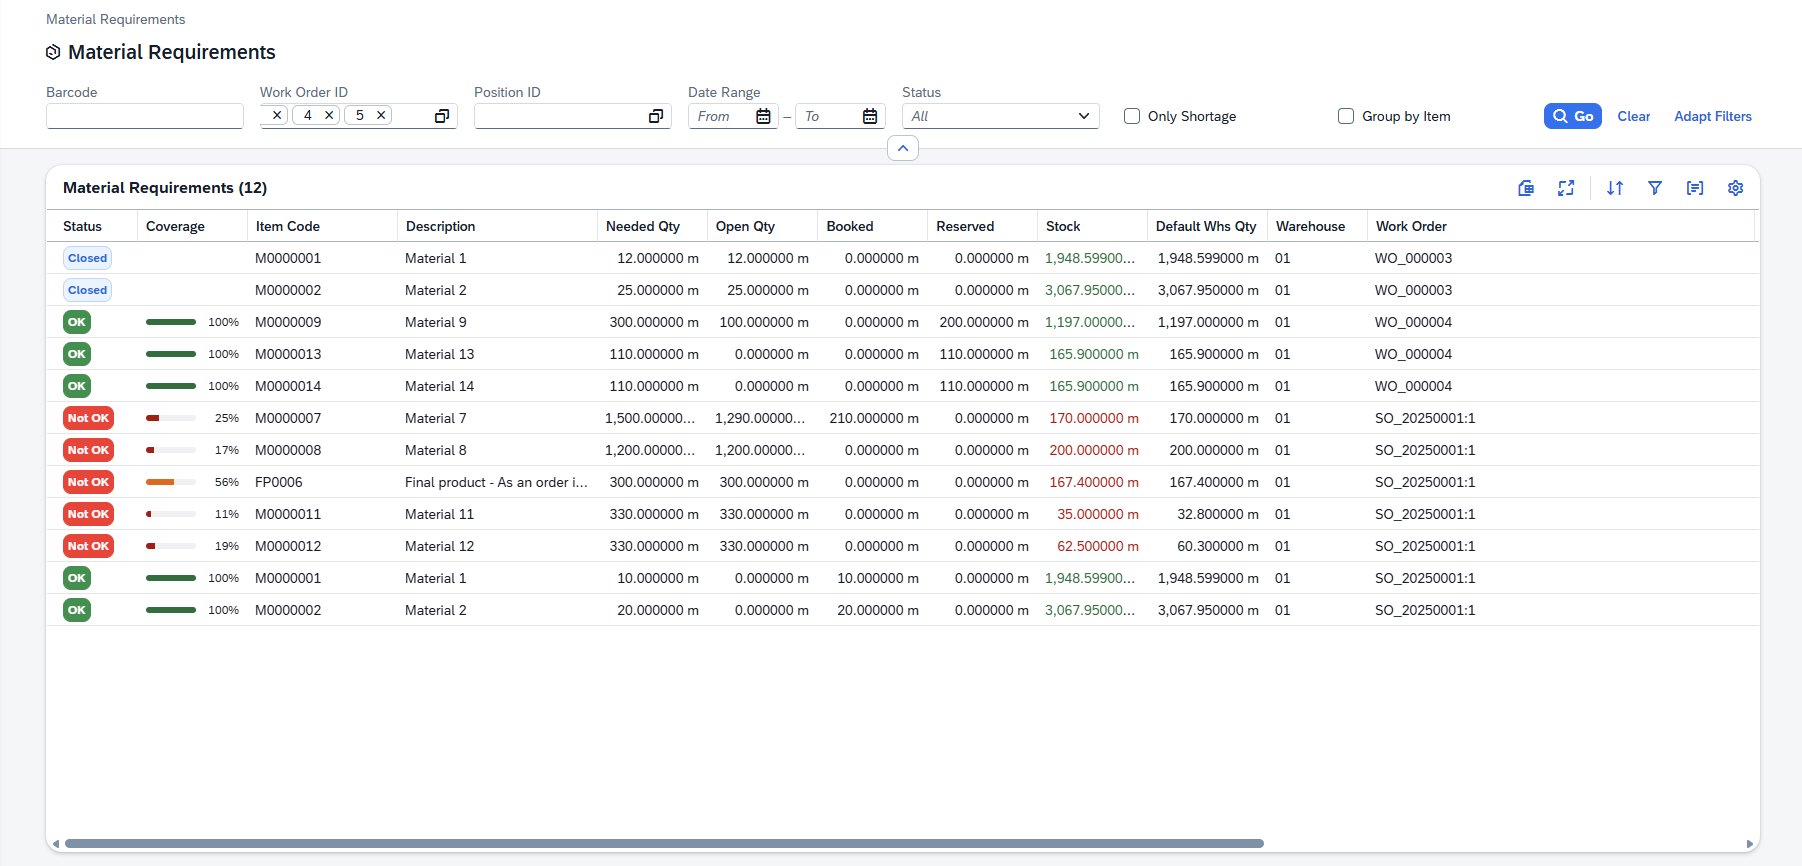
Task: Click stock value 62.500000 m
Action: [1098, 546]
